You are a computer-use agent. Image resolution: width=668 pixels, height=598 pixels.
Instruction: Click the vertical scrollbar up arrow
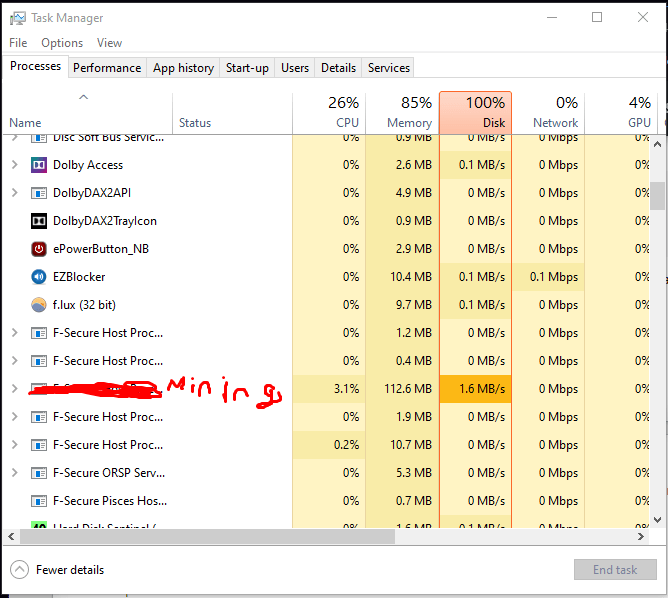click(657, 144)
